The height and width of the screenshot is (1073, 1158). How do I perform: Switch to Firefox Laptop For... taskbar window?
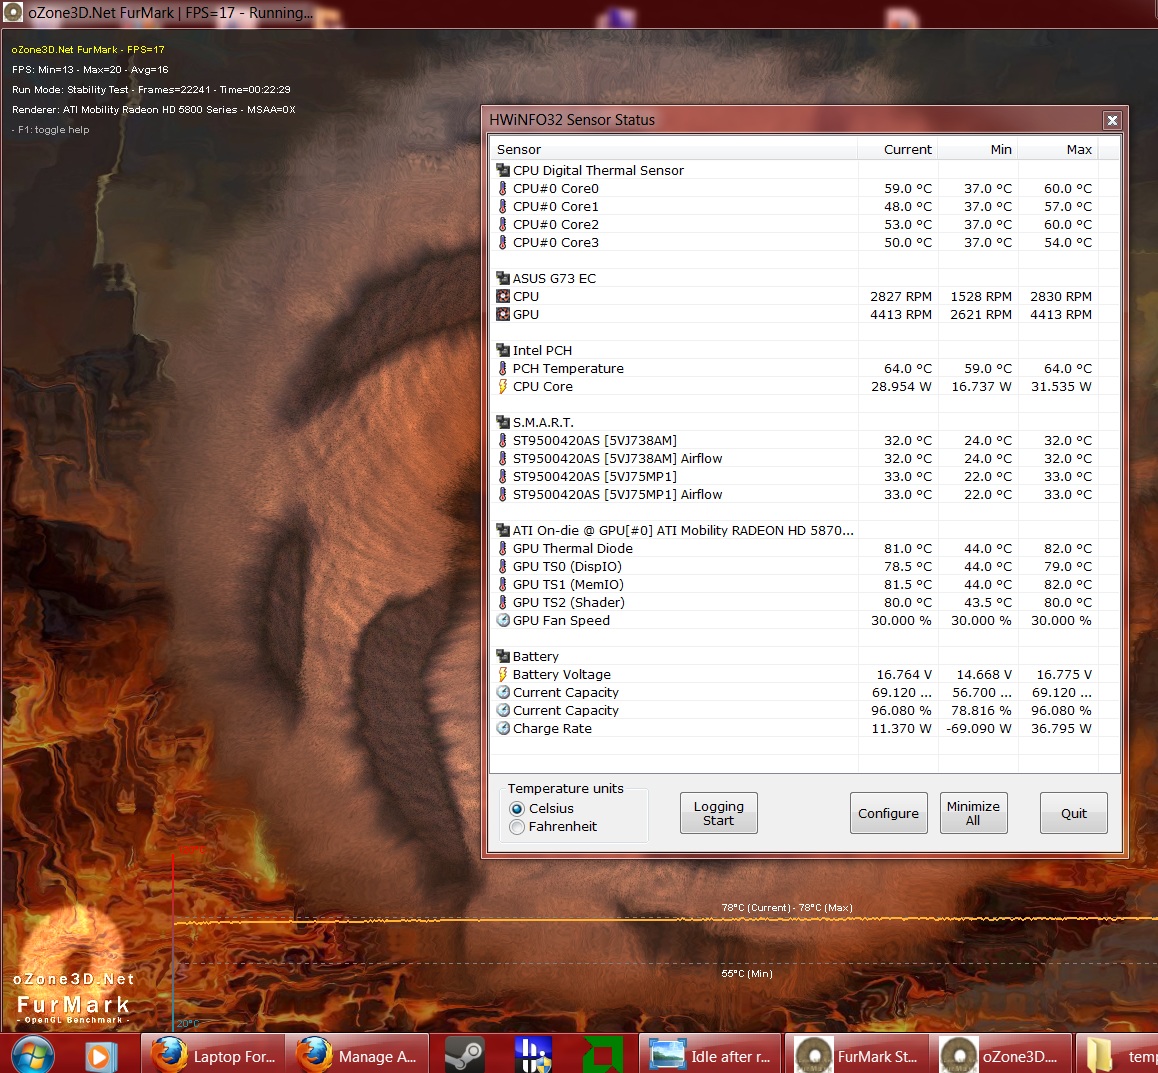(212, 1055)
